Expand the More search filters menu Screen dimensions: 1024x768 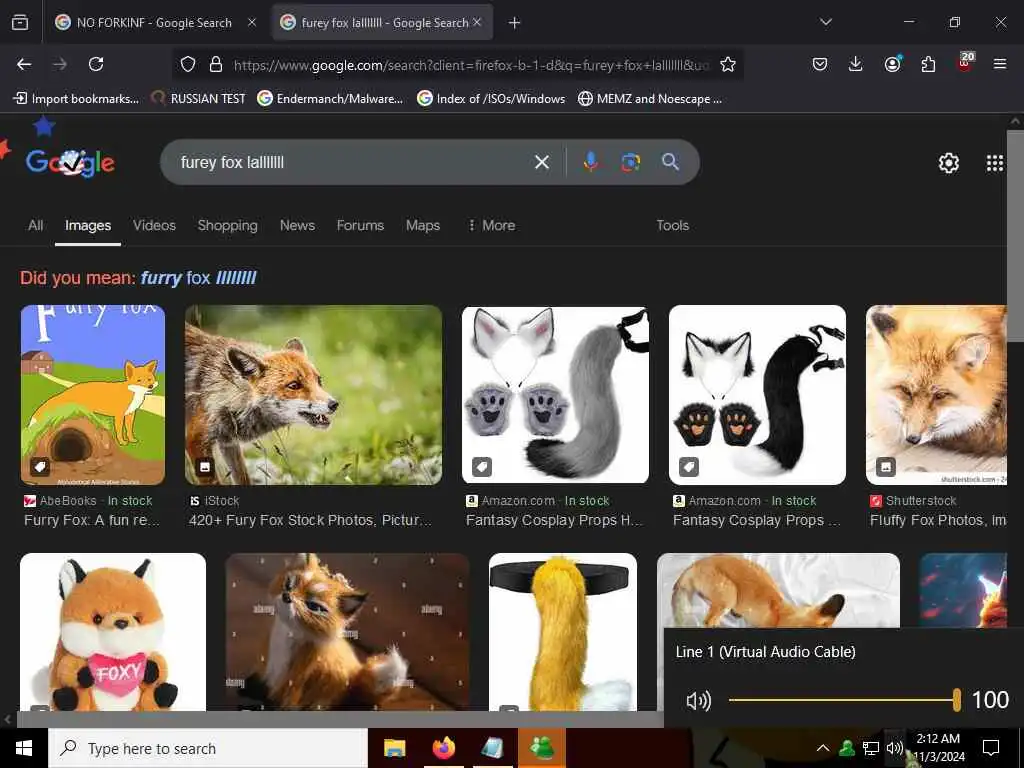tap(492, 225)
